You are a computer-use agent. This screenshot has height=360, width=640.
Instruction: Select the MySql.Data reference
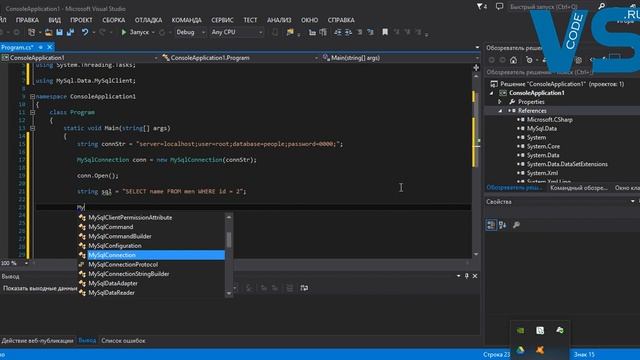pyautogui.click(x=542, y=129)
